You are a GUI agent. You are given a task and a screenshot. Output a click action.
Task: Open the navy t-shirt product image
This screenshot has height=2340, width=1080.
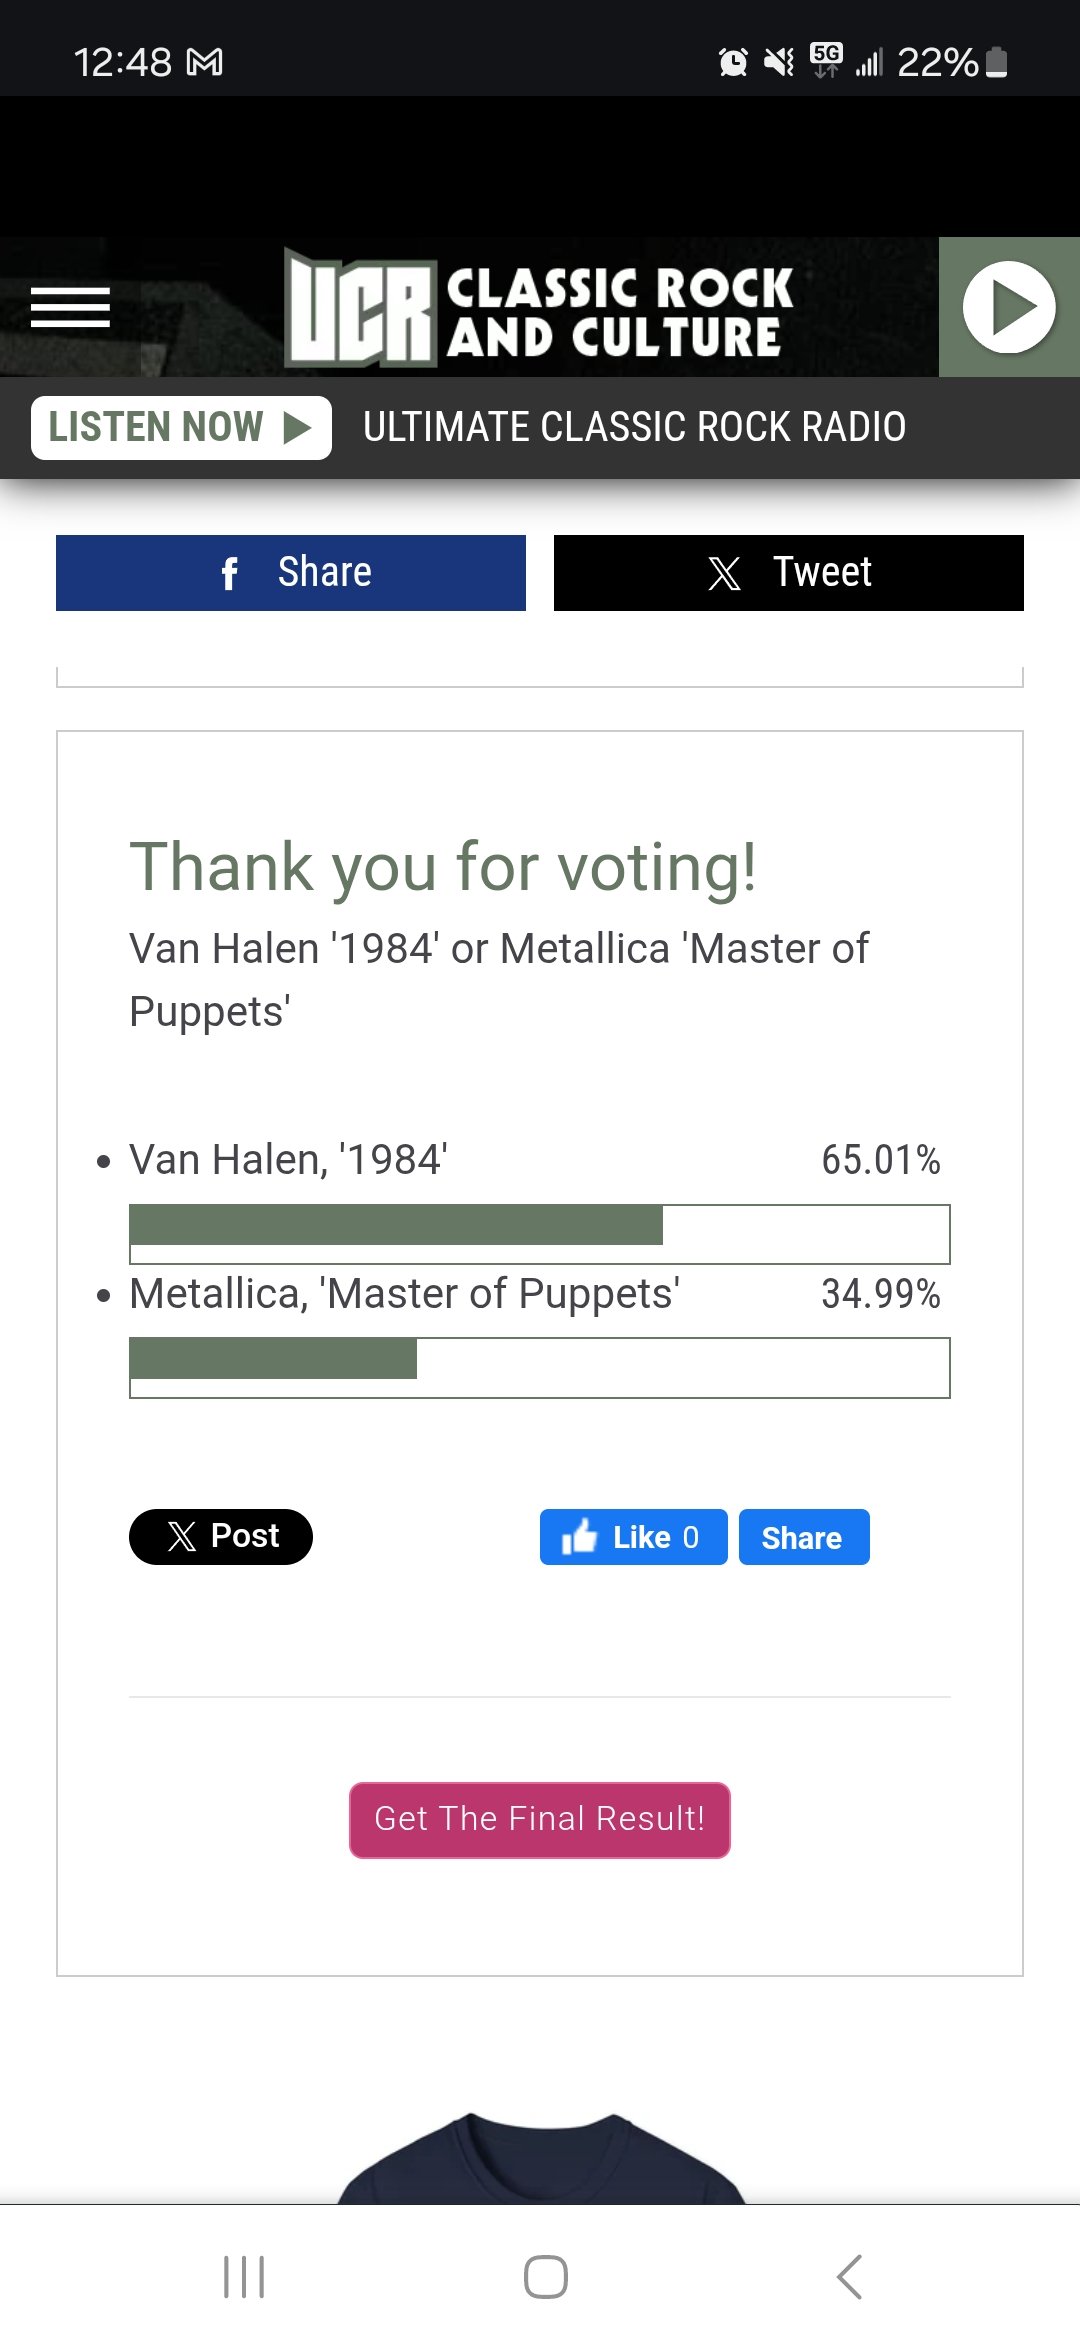[x=540, y=2160]
